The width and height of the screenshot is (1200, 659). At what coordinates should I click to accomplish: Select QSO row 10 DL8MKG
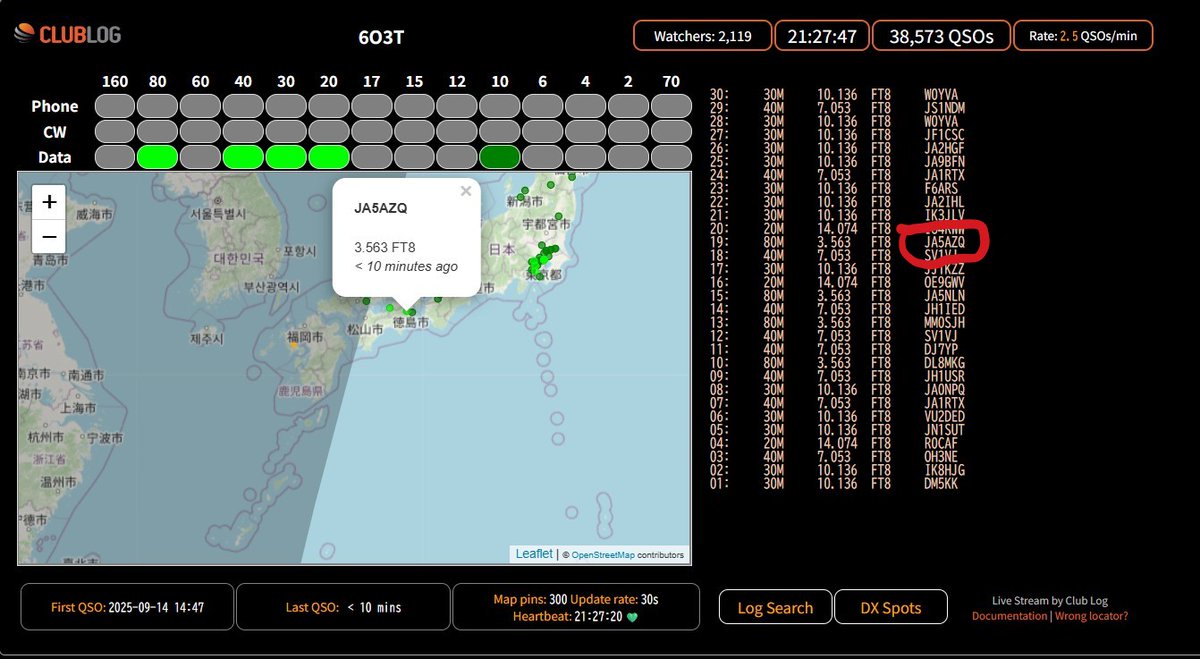pyautogui.click(x=838, y=363)
